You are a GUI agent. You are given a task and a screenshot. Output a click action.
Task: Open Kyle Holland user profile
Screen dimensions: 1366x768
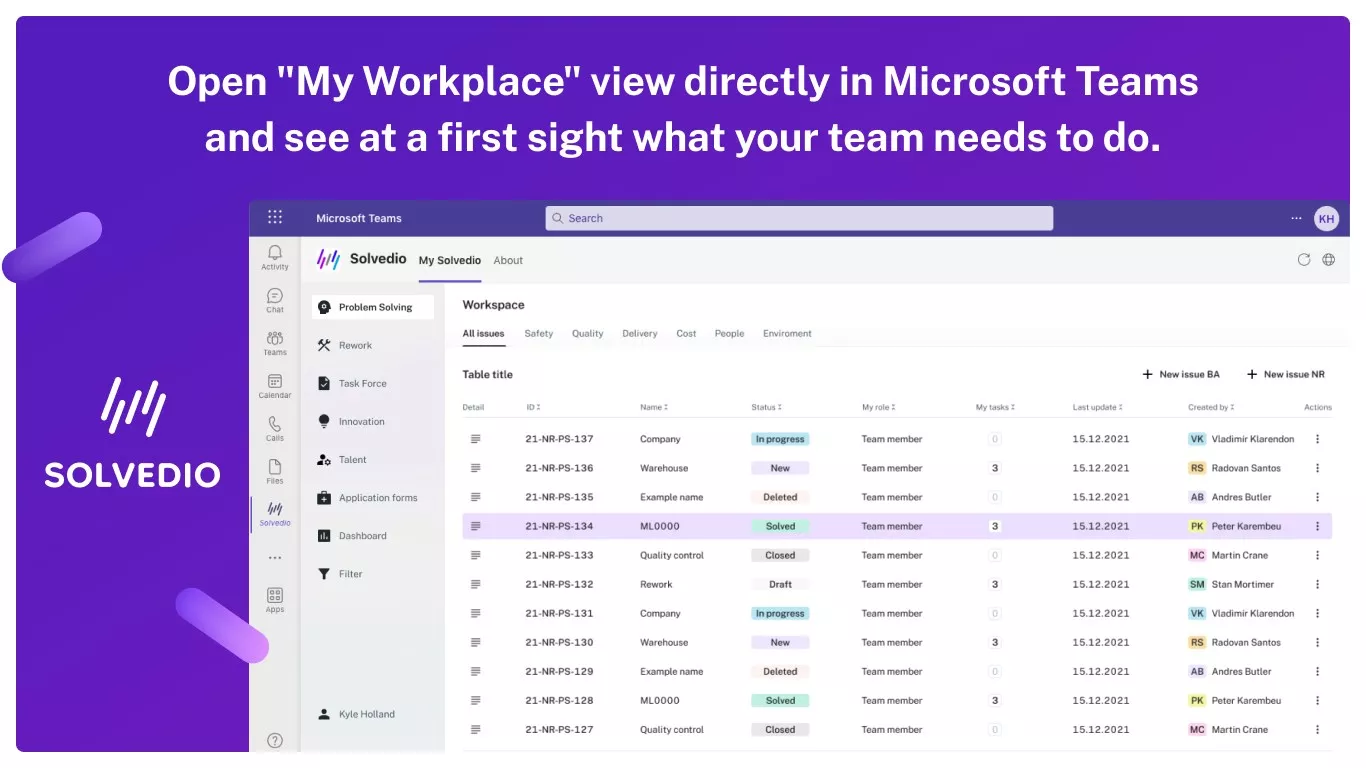pos(356,714)
